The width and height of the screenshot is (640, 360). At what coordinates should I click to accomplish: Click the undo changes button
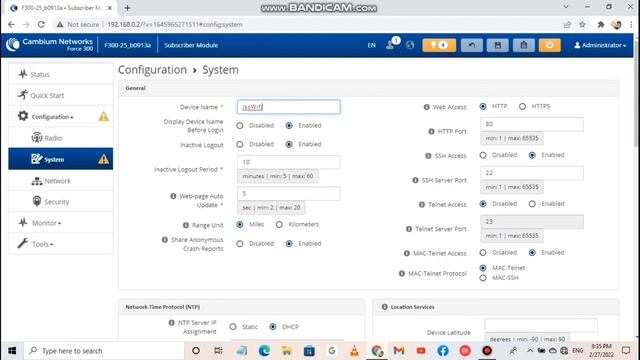click(471, 45)
